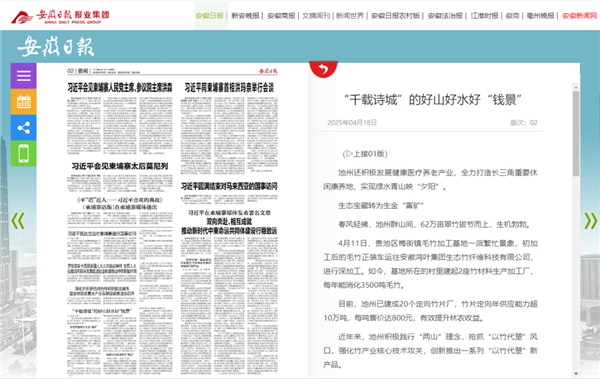Open headline 习近平会见柬埔寨太后莫尼列 on page
This screenshot has width=600, height=379.
click(x=120, y=166)
